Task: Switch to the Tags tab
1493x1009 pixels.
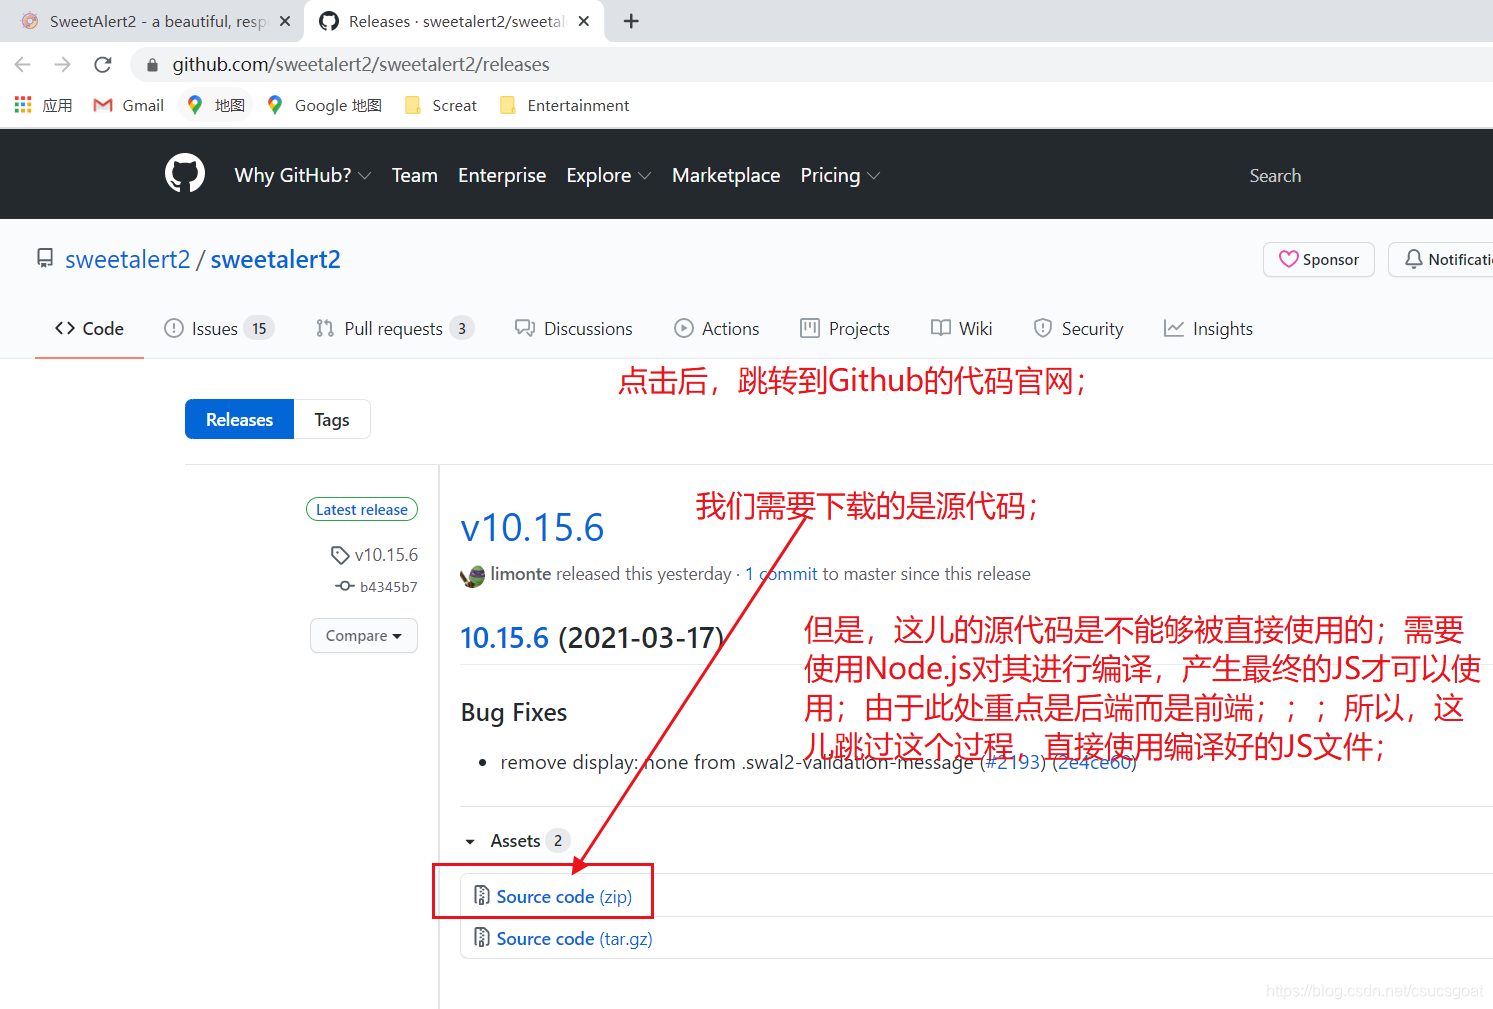Action: [331, 419]
